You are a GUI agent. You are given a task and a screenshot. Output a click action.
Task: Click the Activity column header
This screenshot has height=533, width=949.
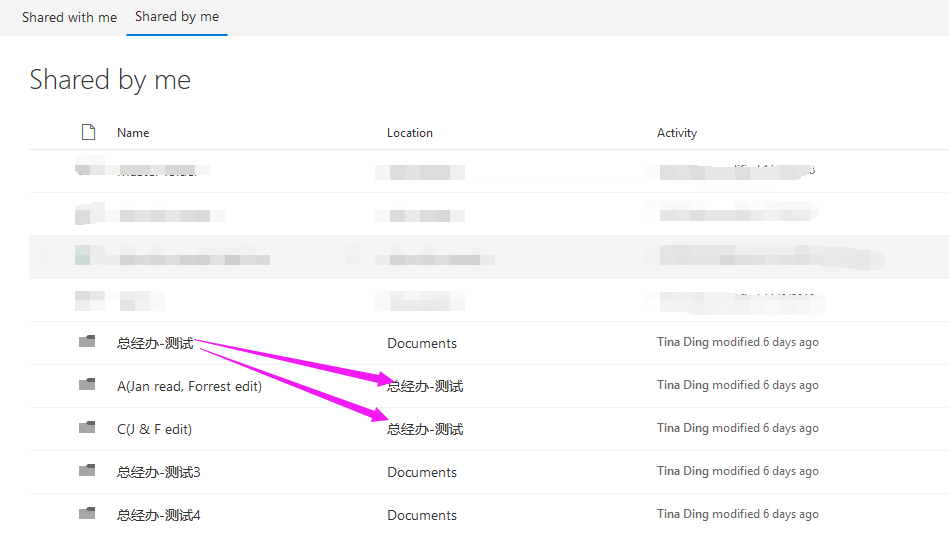pyautogui.click(x=677, y=132)
